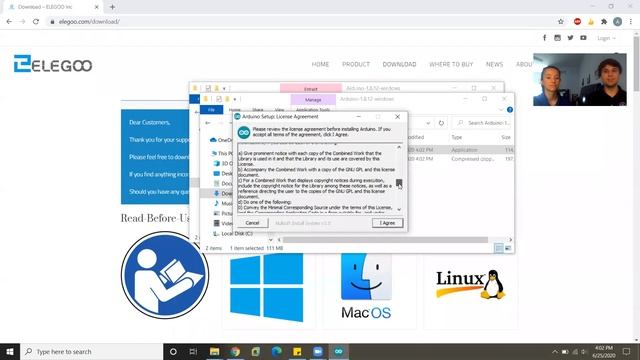Click Arduino installer taskbar icon

click(338, 351)
